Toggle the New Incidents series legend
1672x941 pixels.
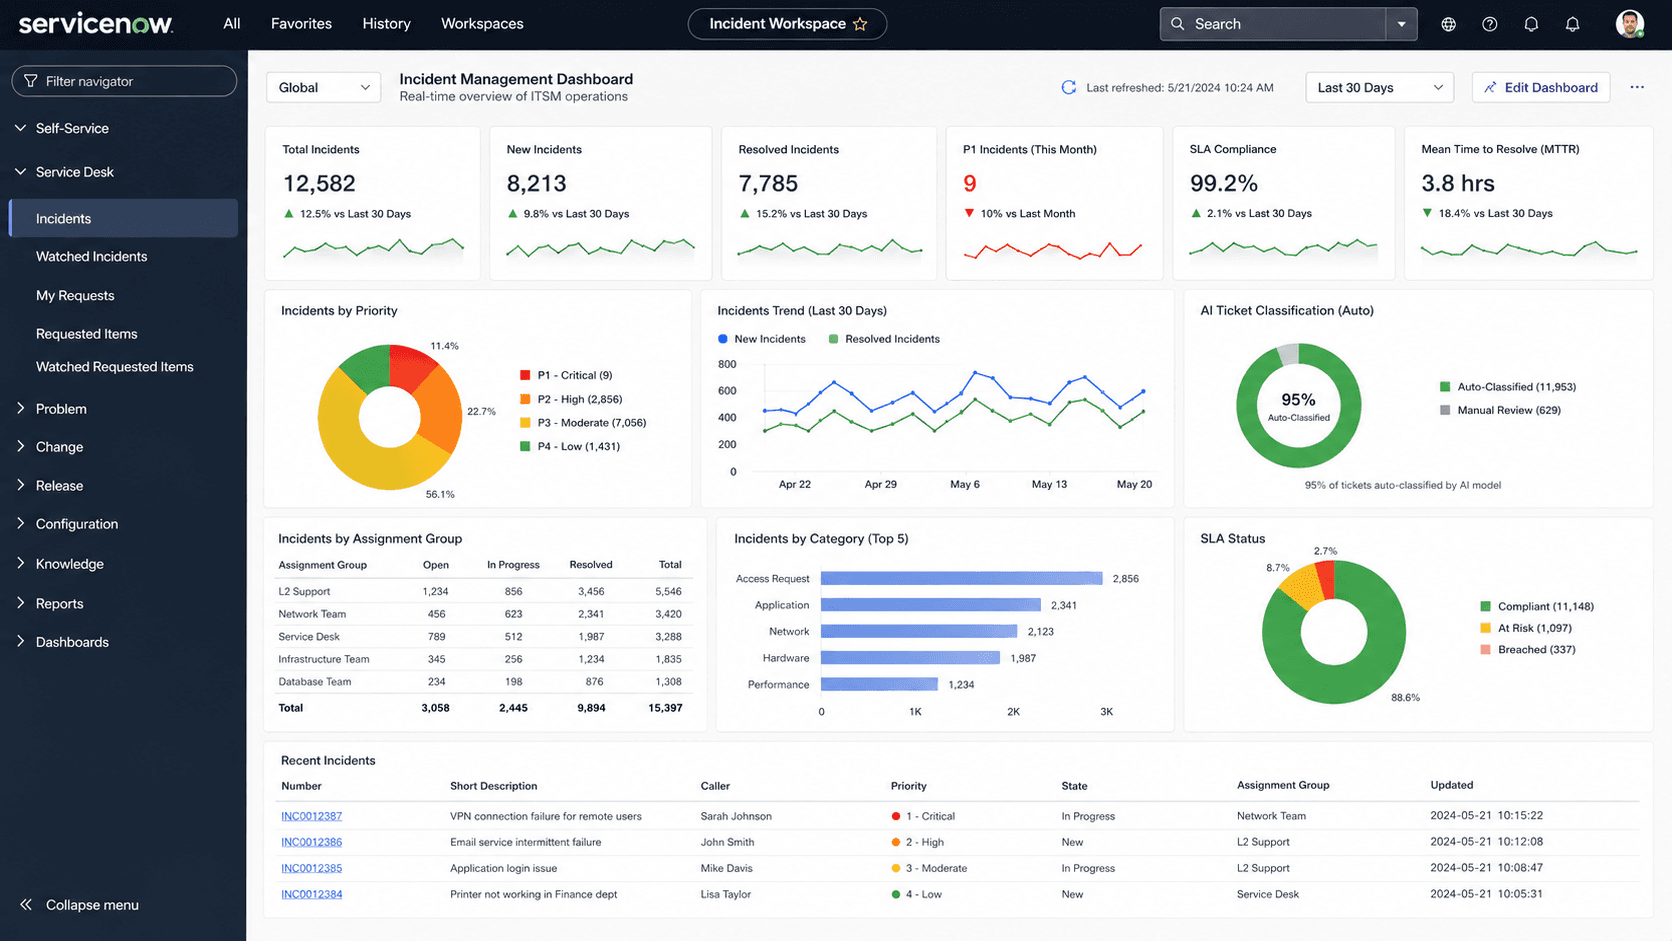click(x=762, y=339)
